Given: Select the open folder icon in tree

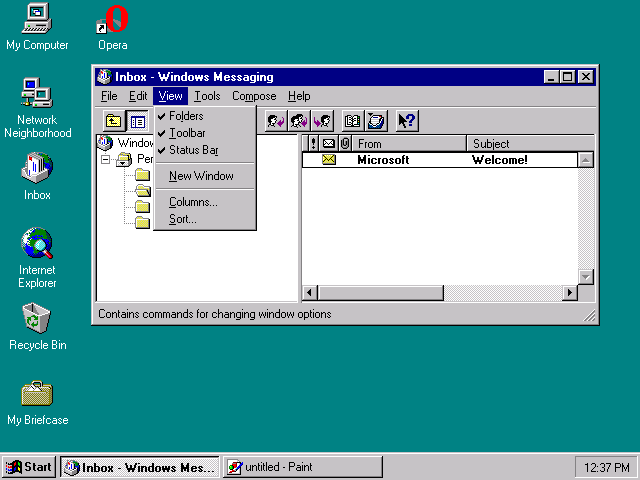Looking at the screenshot, I should [x=143, y=191].
